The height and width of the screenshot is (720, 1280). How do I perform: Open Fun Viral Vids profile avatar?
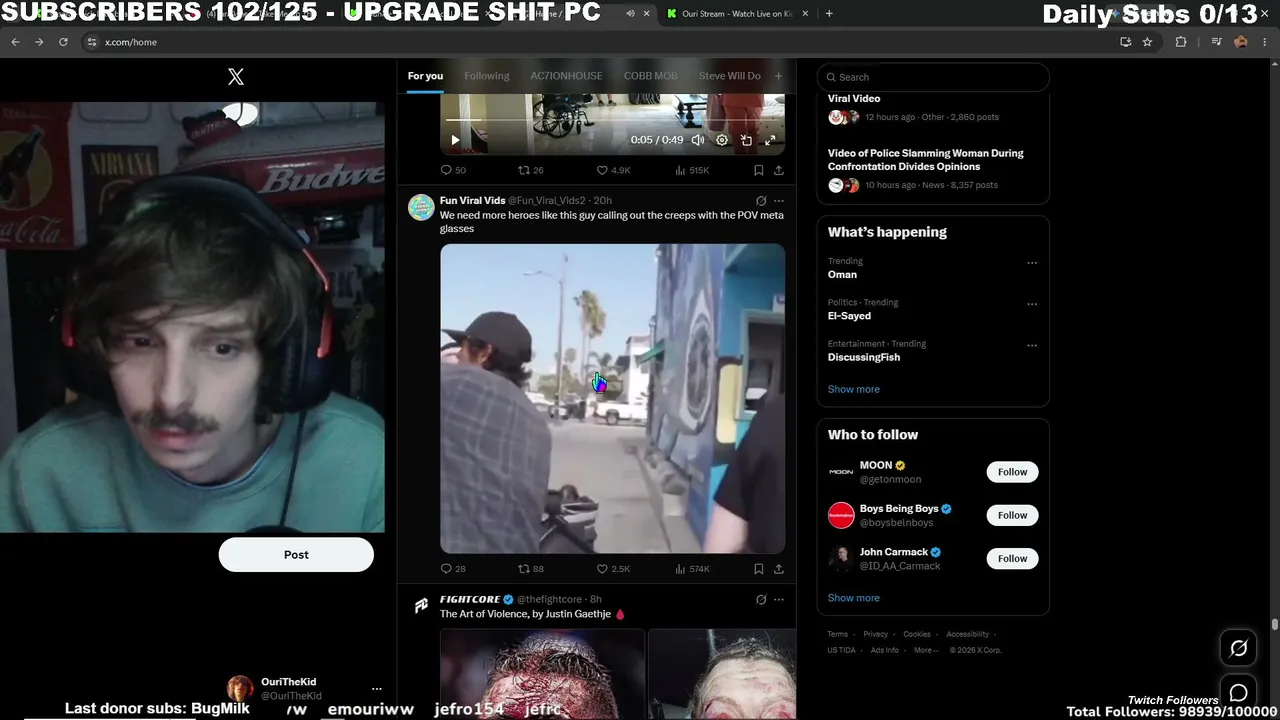tap(421, 207)
